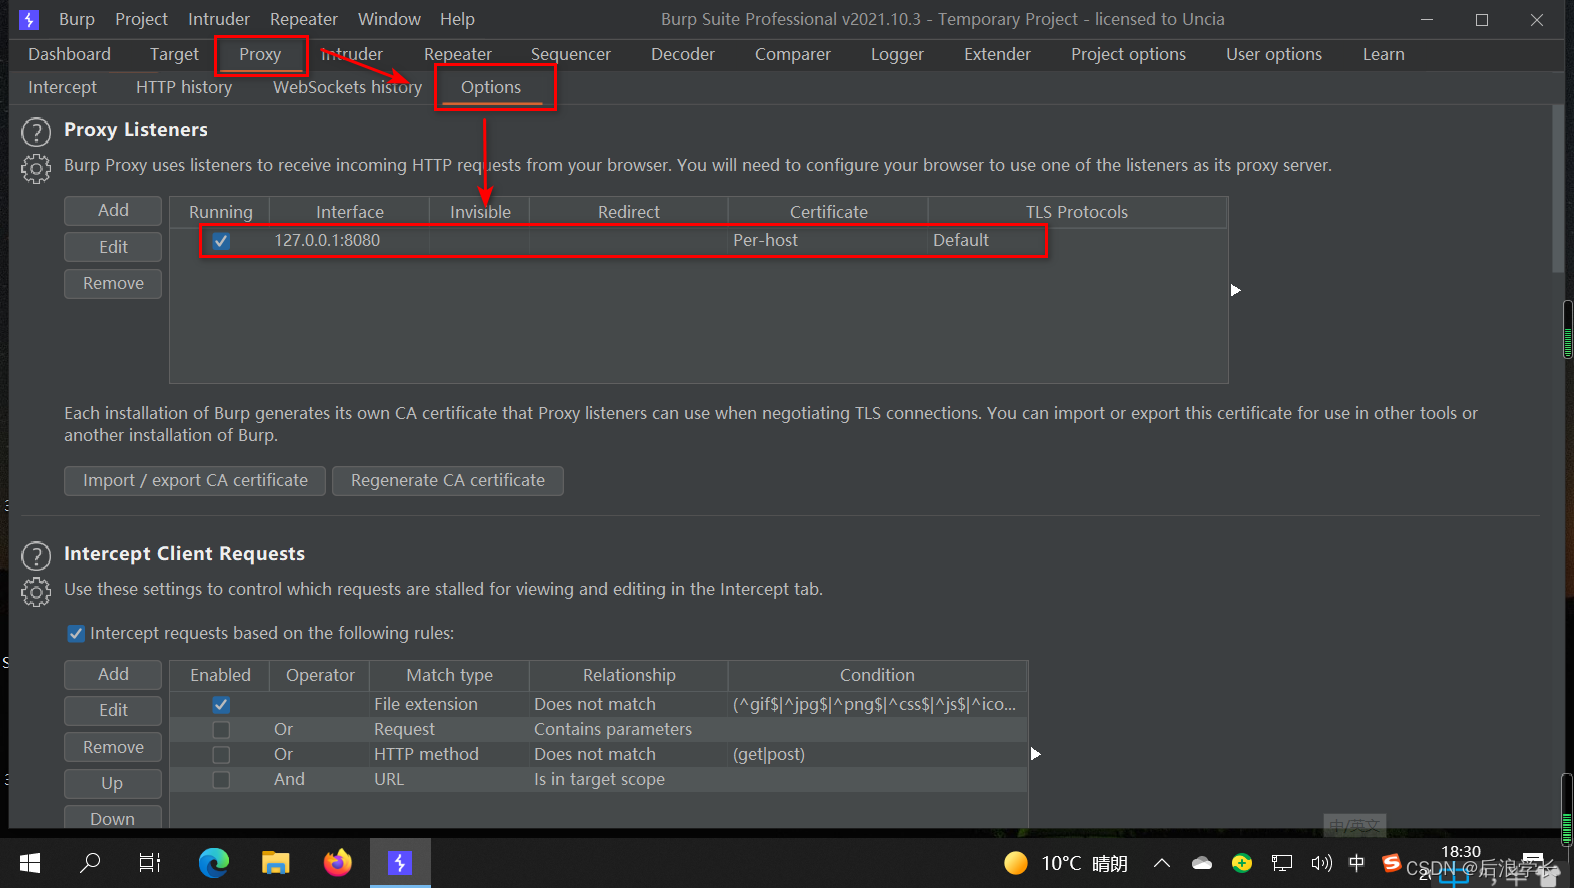Screen dimensions: 1574x888
Task: Sort listeners by Interface column header
Action: pos(349,212)
